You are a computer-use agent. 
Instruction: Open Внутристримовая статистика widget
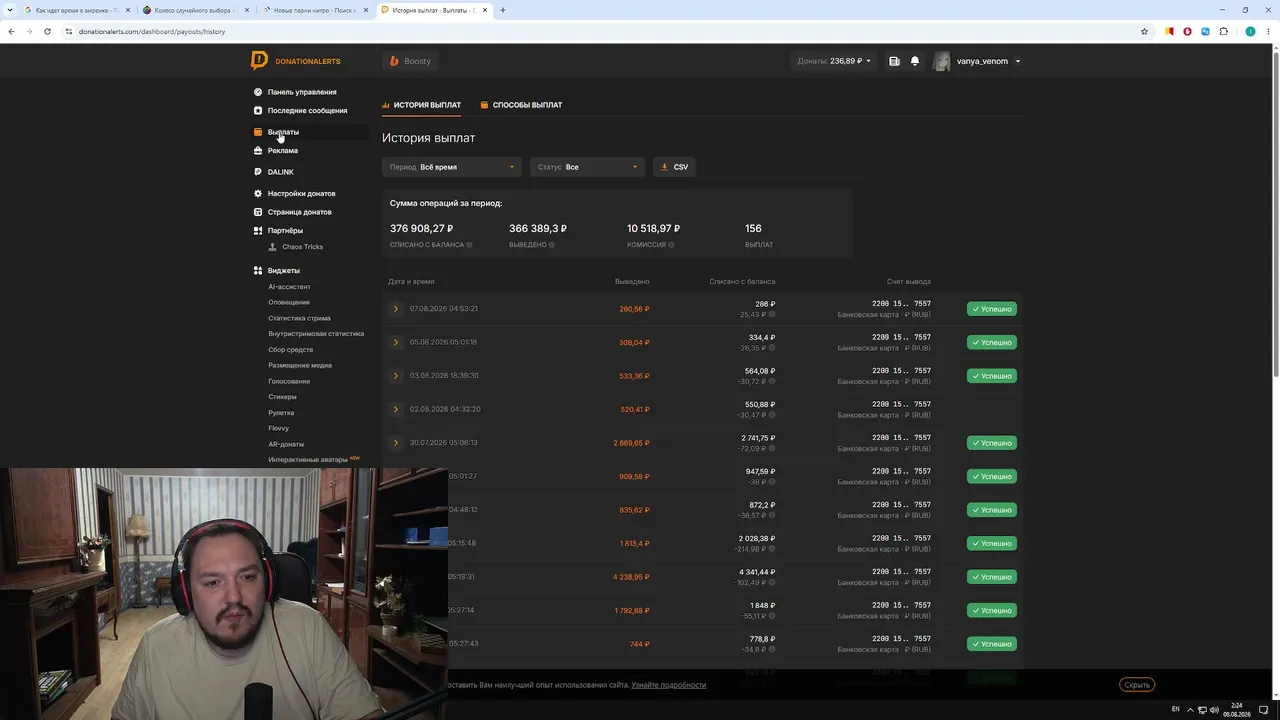pyautogui.click(x=316, y=334)
